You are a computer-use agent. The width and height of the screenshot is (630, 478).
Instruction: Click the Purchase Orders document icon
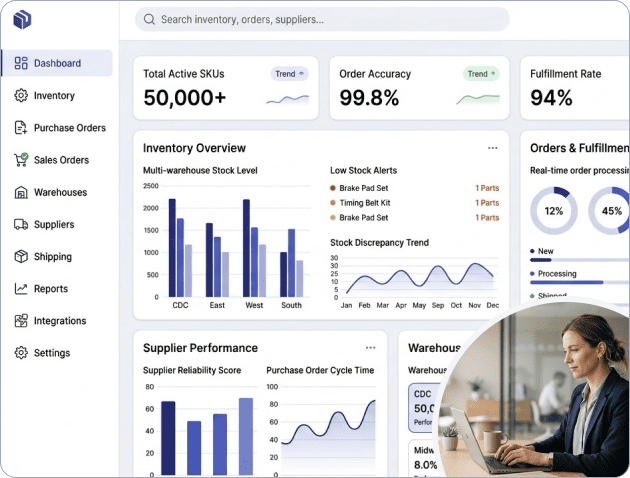(21, 128)
